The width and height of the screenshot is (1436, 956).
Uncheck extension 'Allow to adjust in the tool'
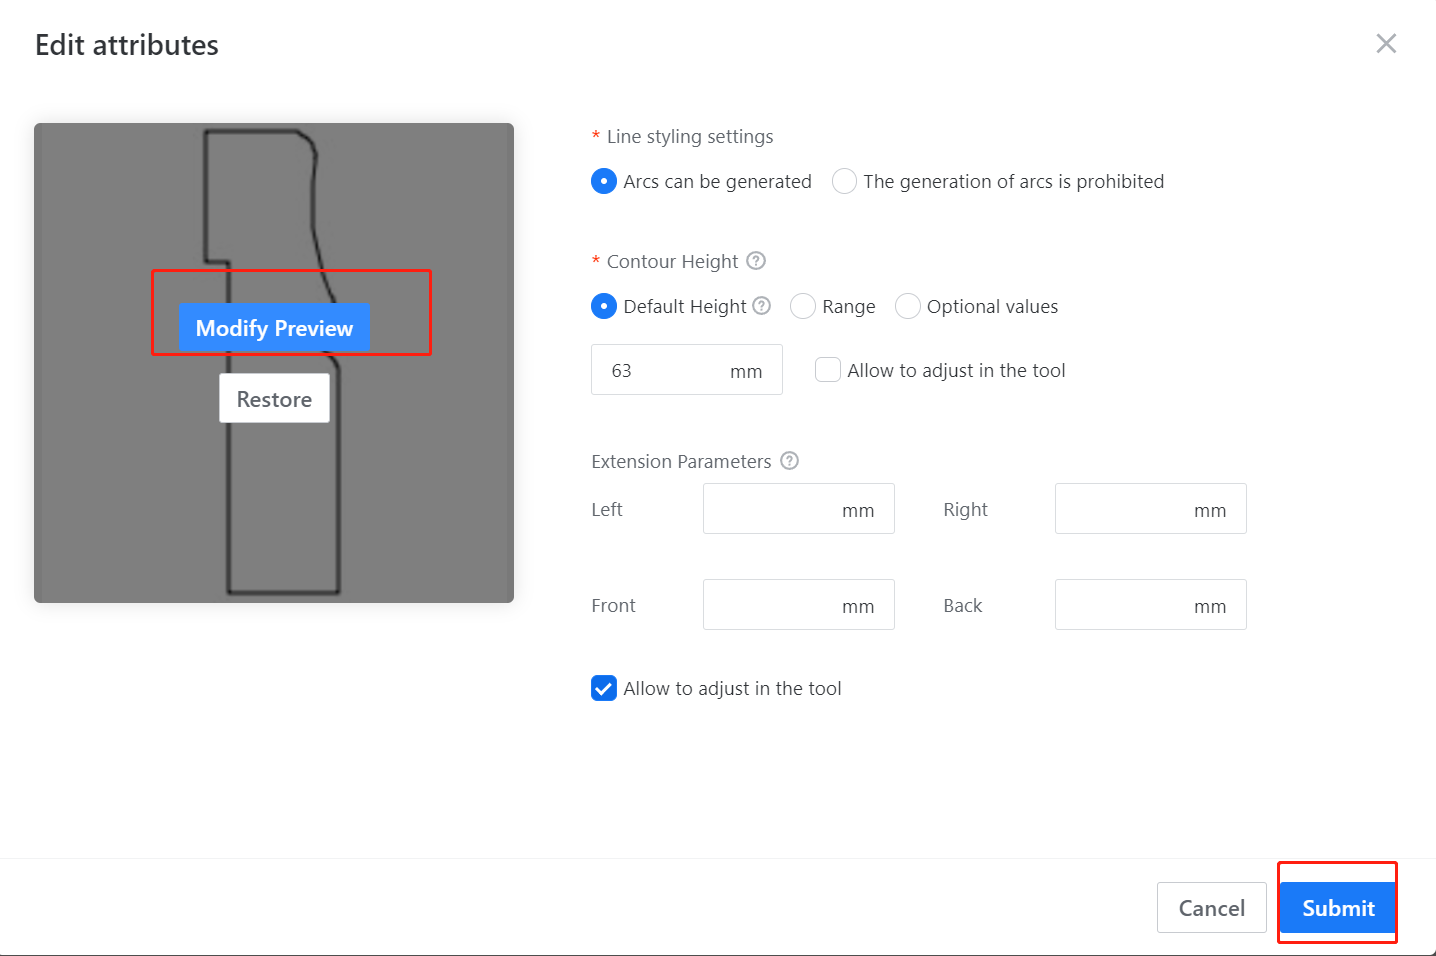coord(604,688)
